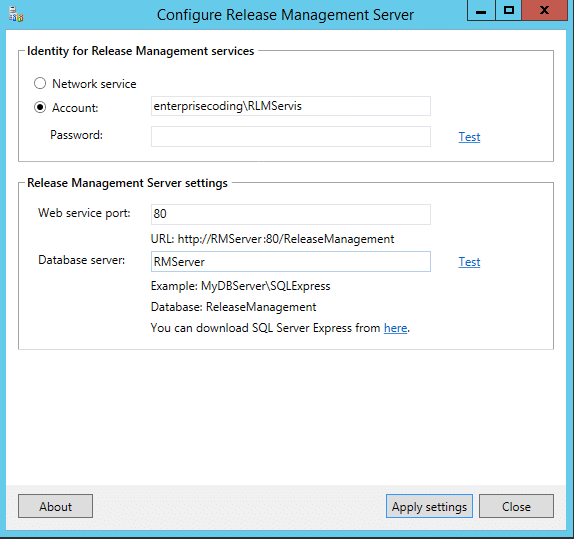Select the Network service radio option

40,83
